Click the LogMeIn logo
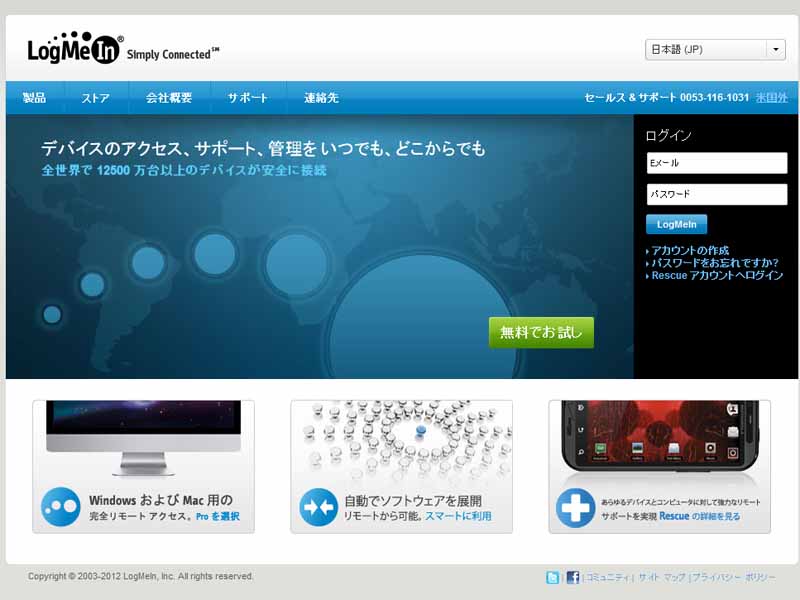800x600 pixels. pyautogui.click(x=75, y=47)
